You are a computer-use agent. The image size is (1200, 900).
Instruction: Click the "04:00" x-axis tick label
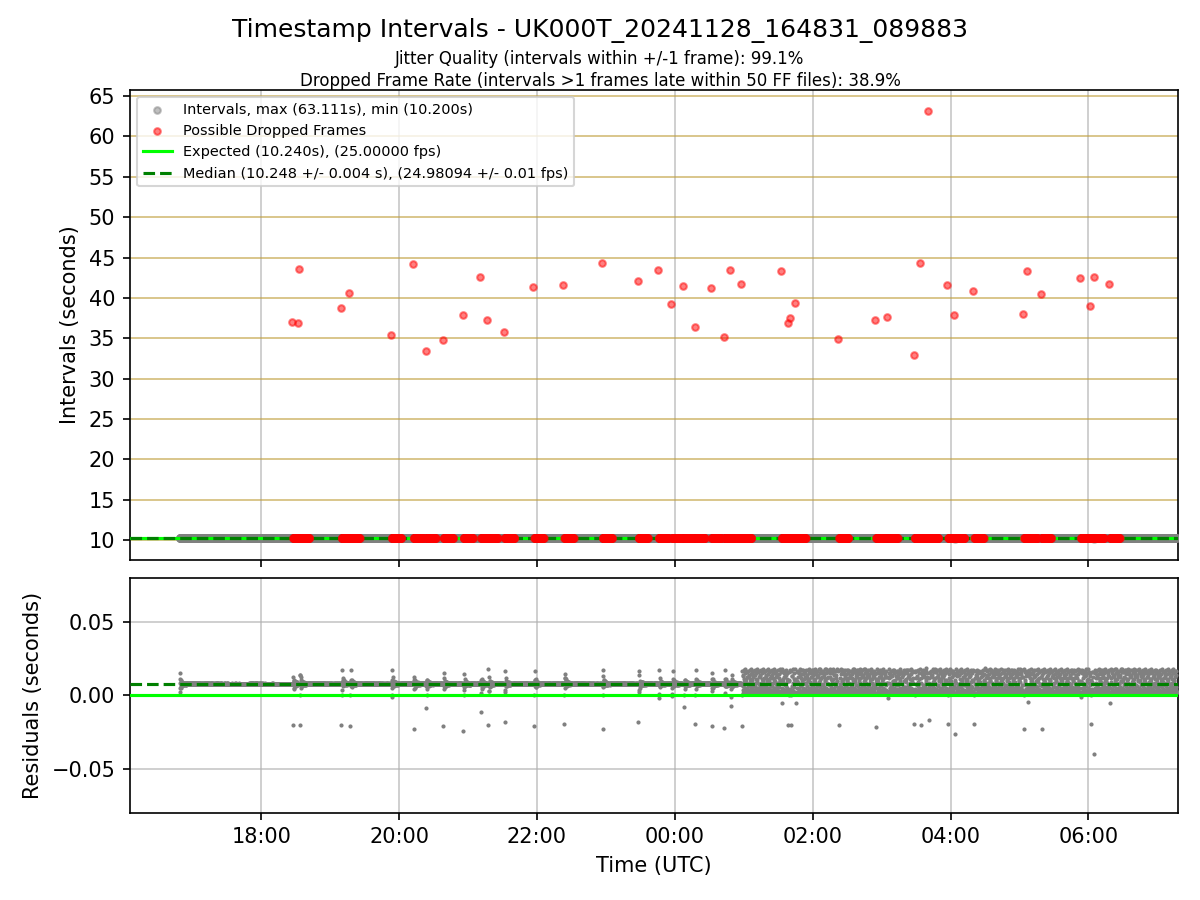coord(950,834)
